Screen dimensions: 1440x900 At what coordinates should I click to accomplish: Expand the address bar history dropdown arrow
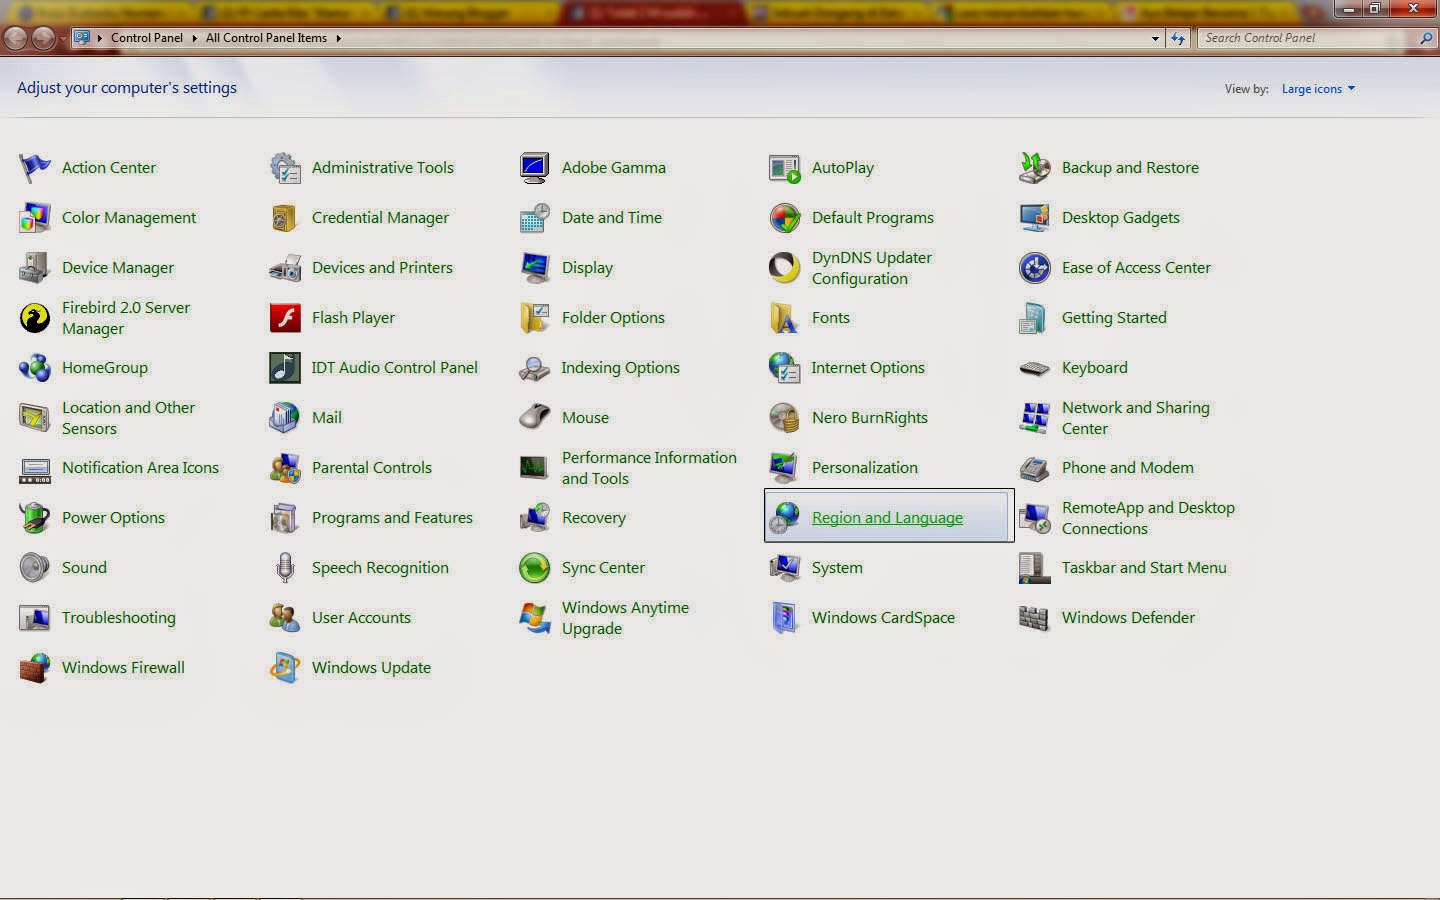click(x=1155, y=38)
